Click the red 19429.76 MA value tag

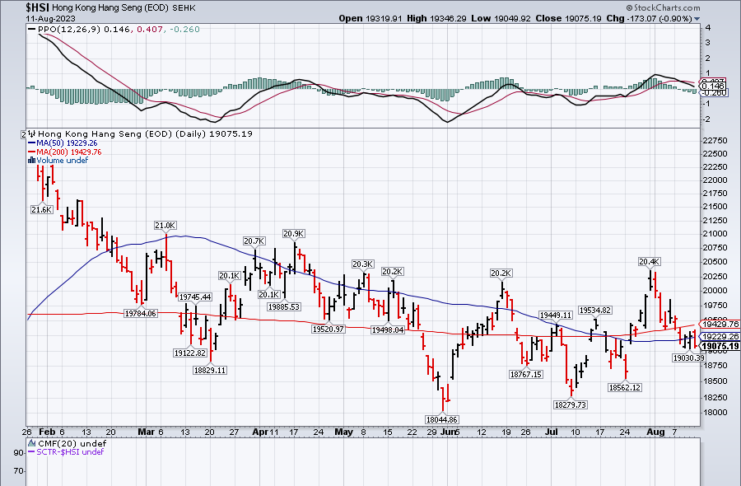719,325
